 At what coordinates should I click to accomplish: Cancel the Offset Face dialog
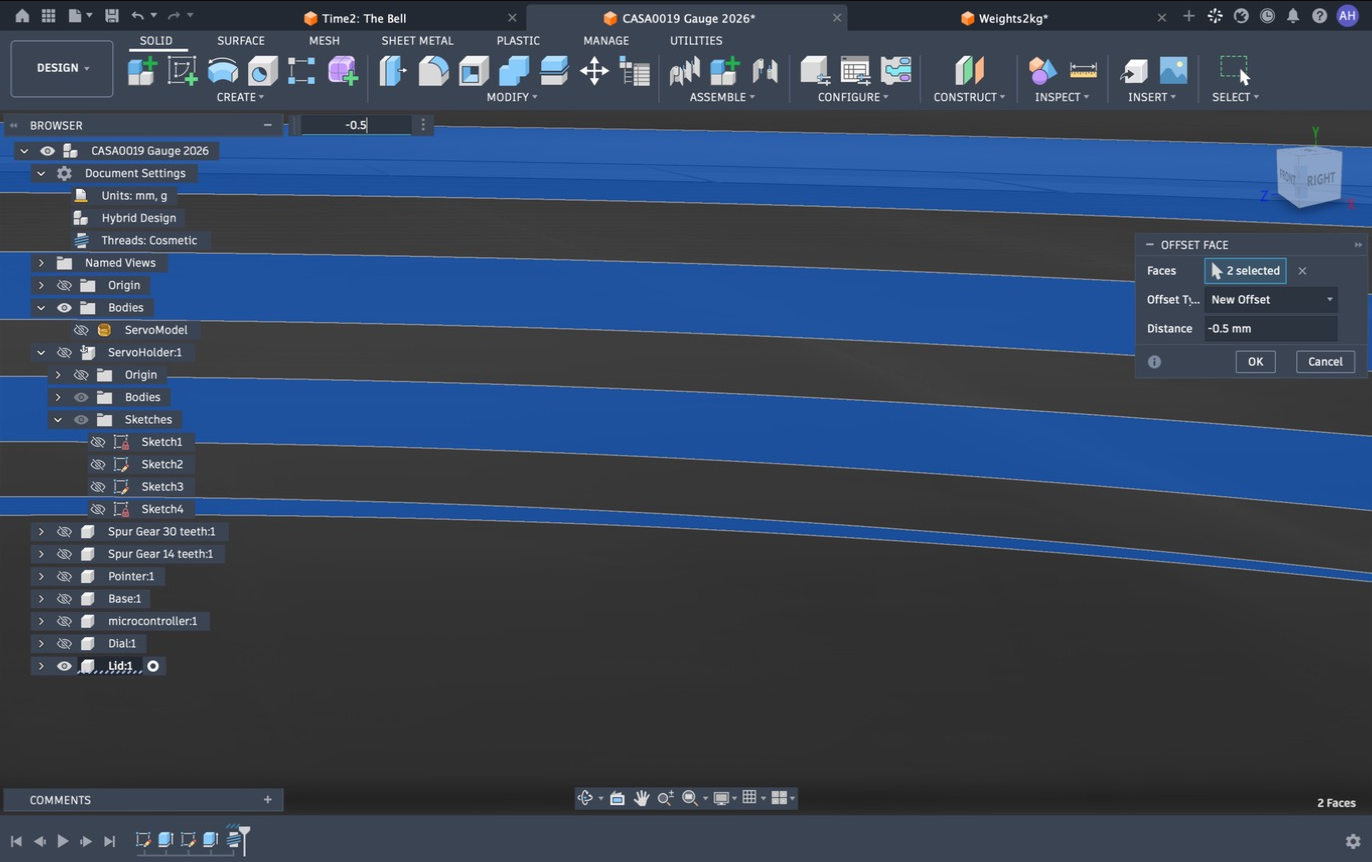[x=1325, y=362]
